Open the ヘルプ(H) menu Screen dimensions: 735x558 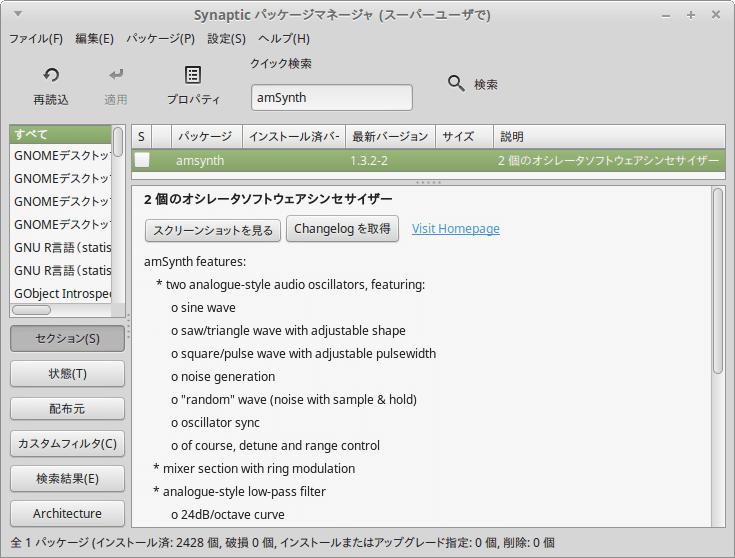click(x=284, y=38)
